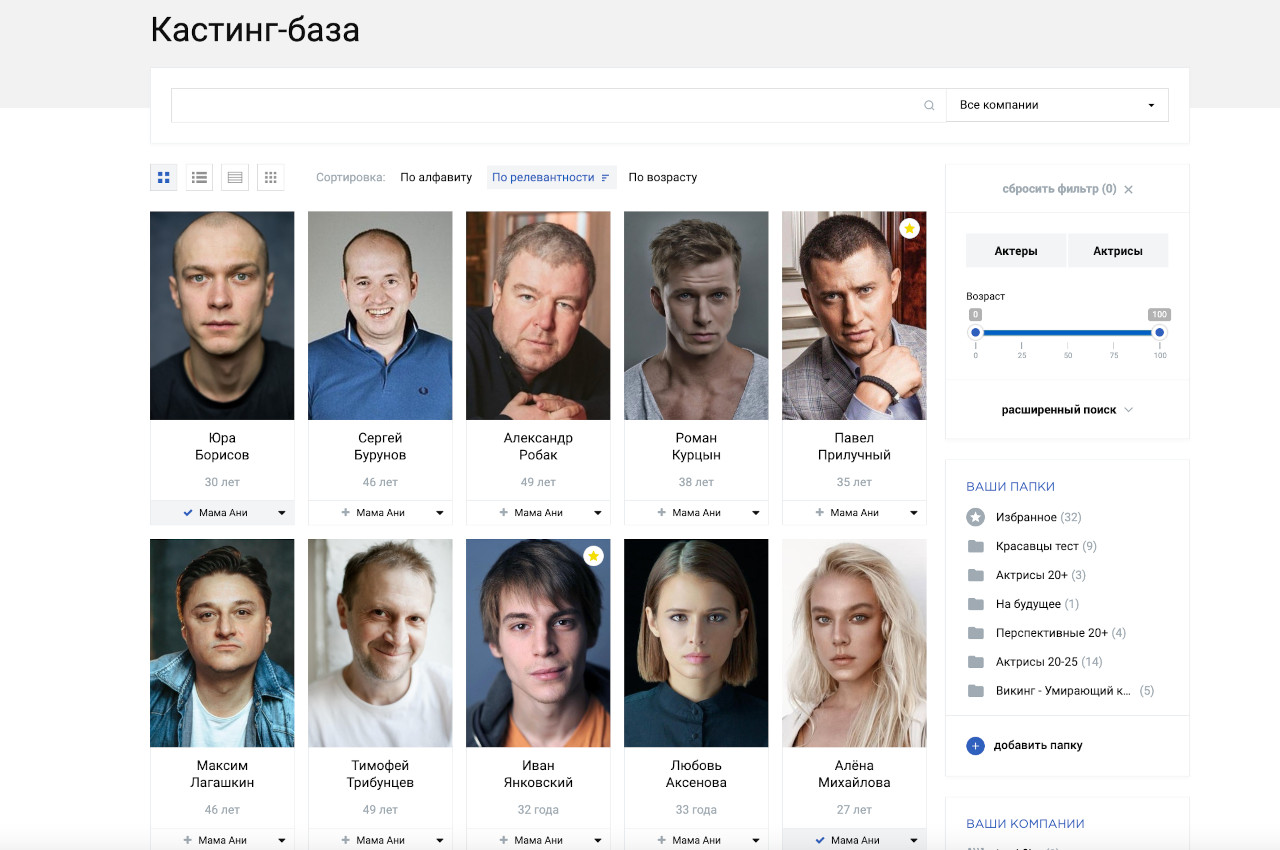
Task: Open folder dropdown arrow under Александр Робак
Action: (x=598, y=513)
